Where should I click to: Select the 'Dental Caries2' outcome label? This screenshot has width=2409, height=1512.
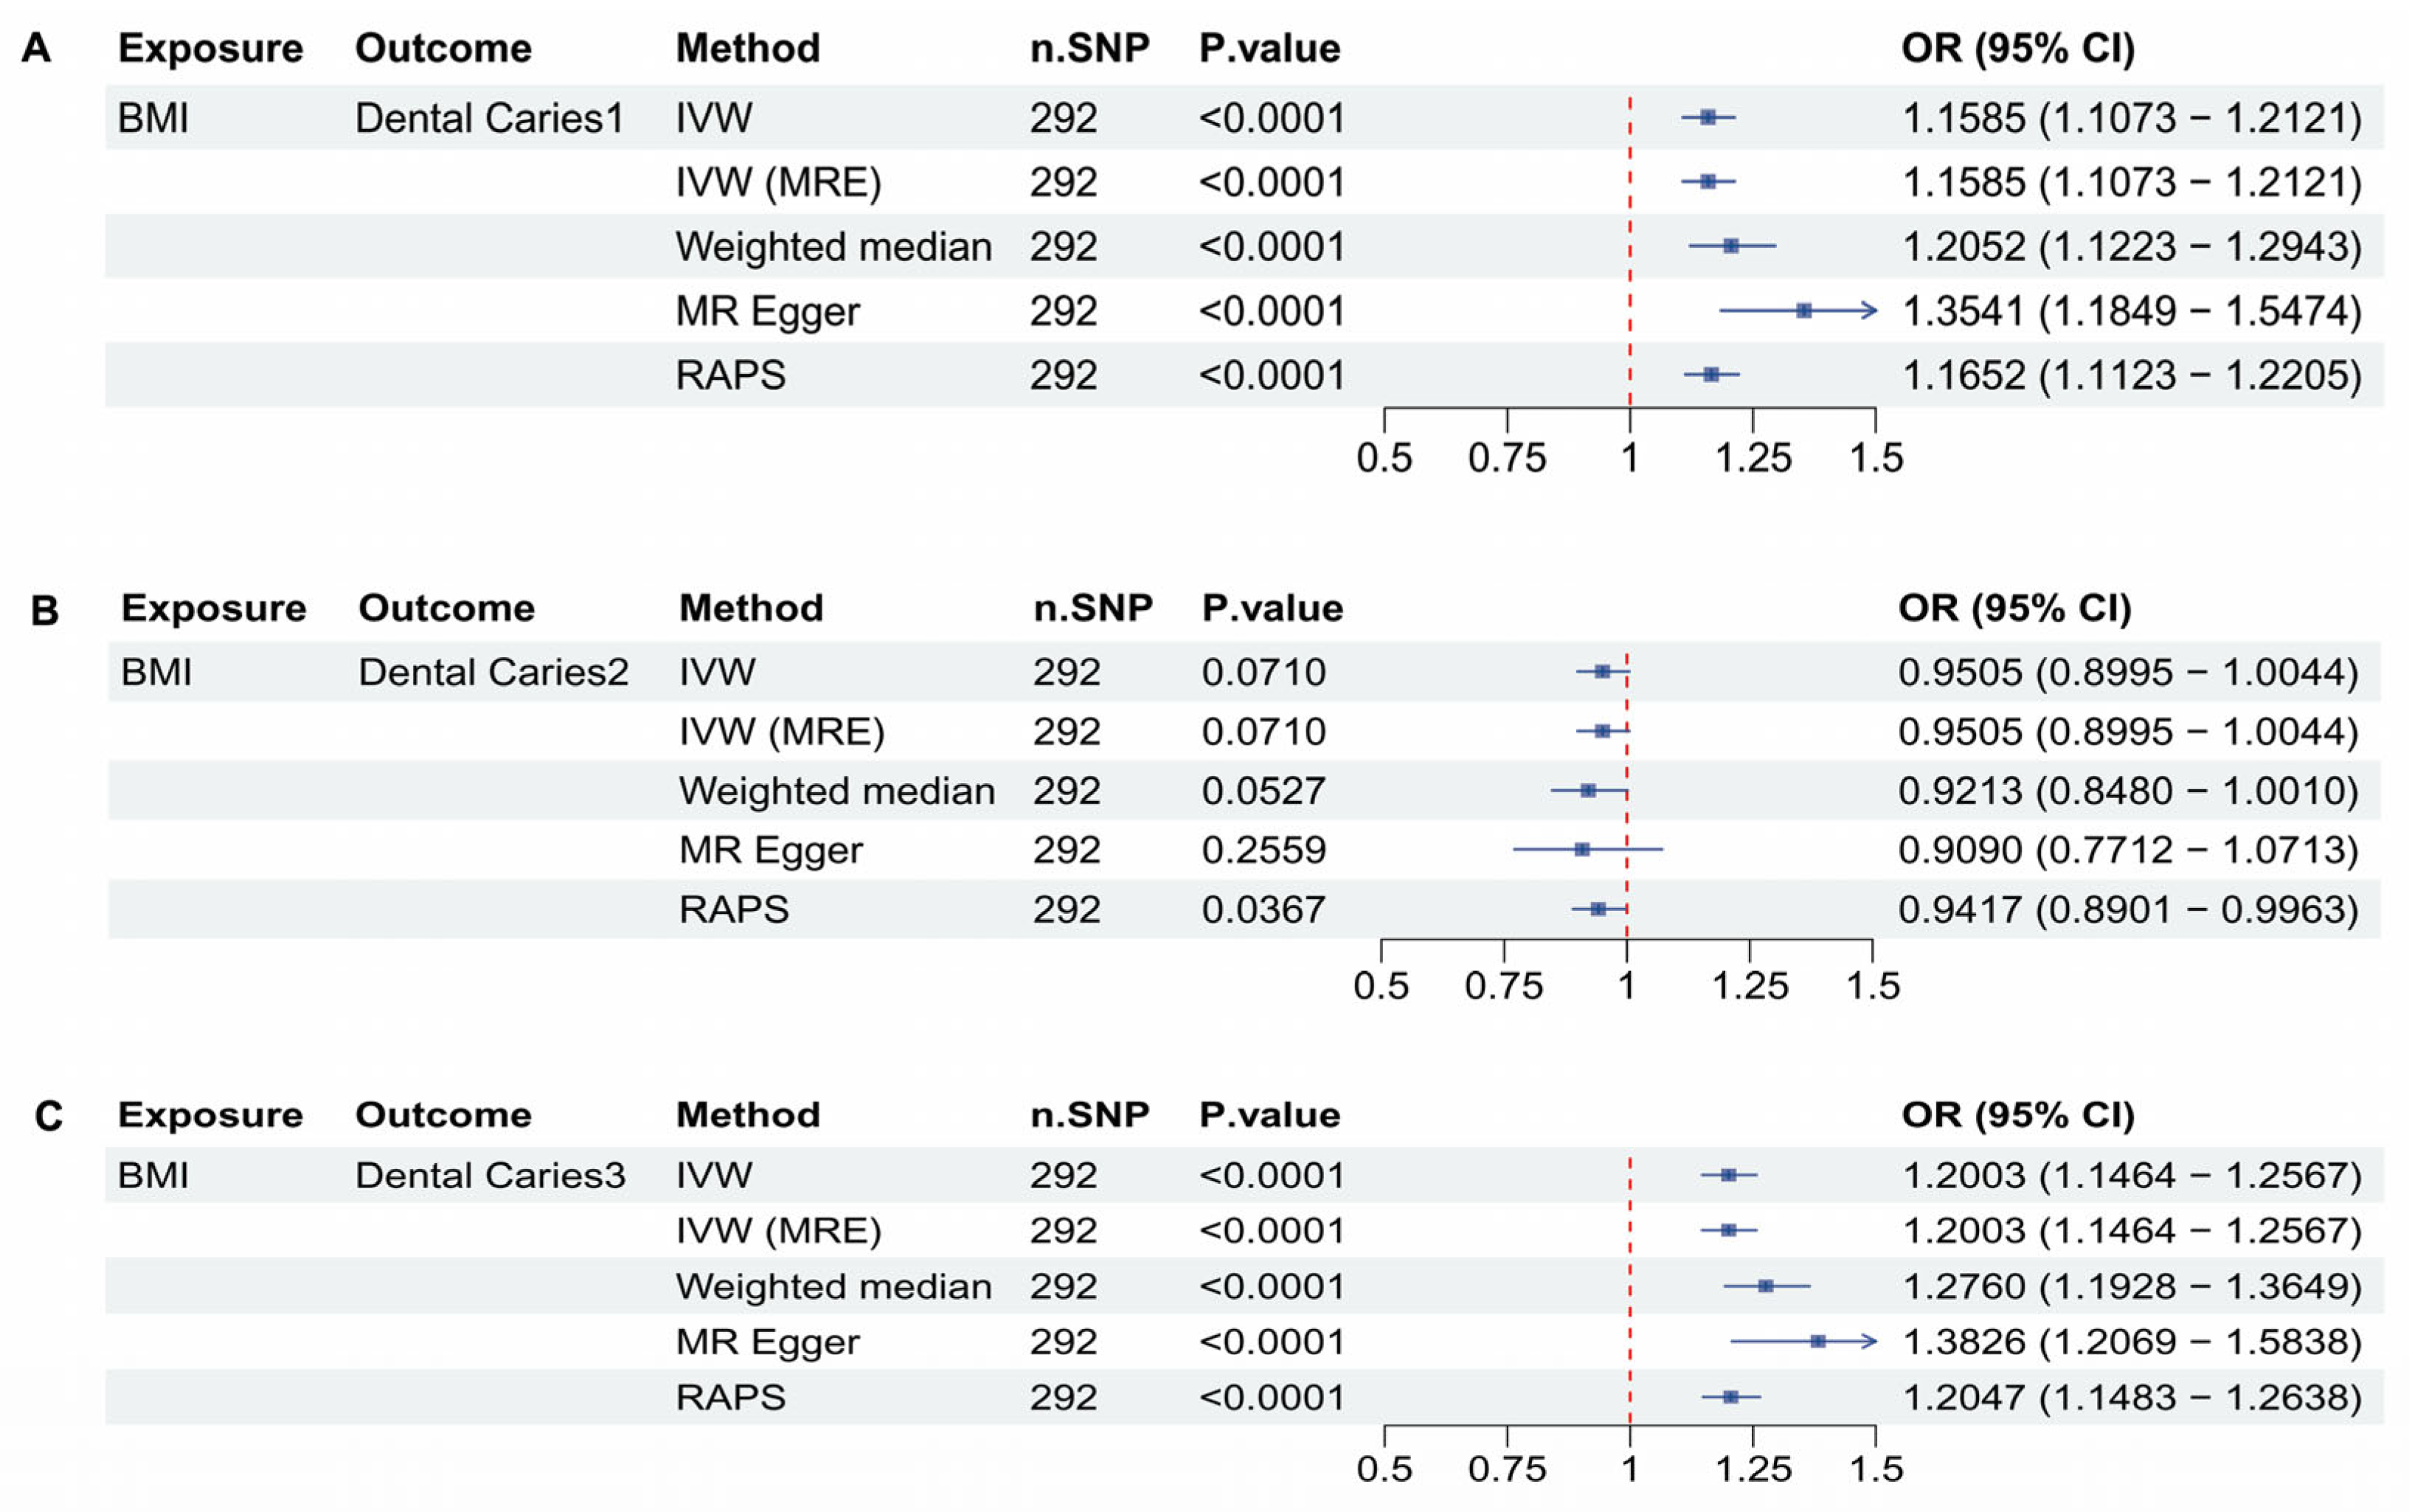point(493,672)
